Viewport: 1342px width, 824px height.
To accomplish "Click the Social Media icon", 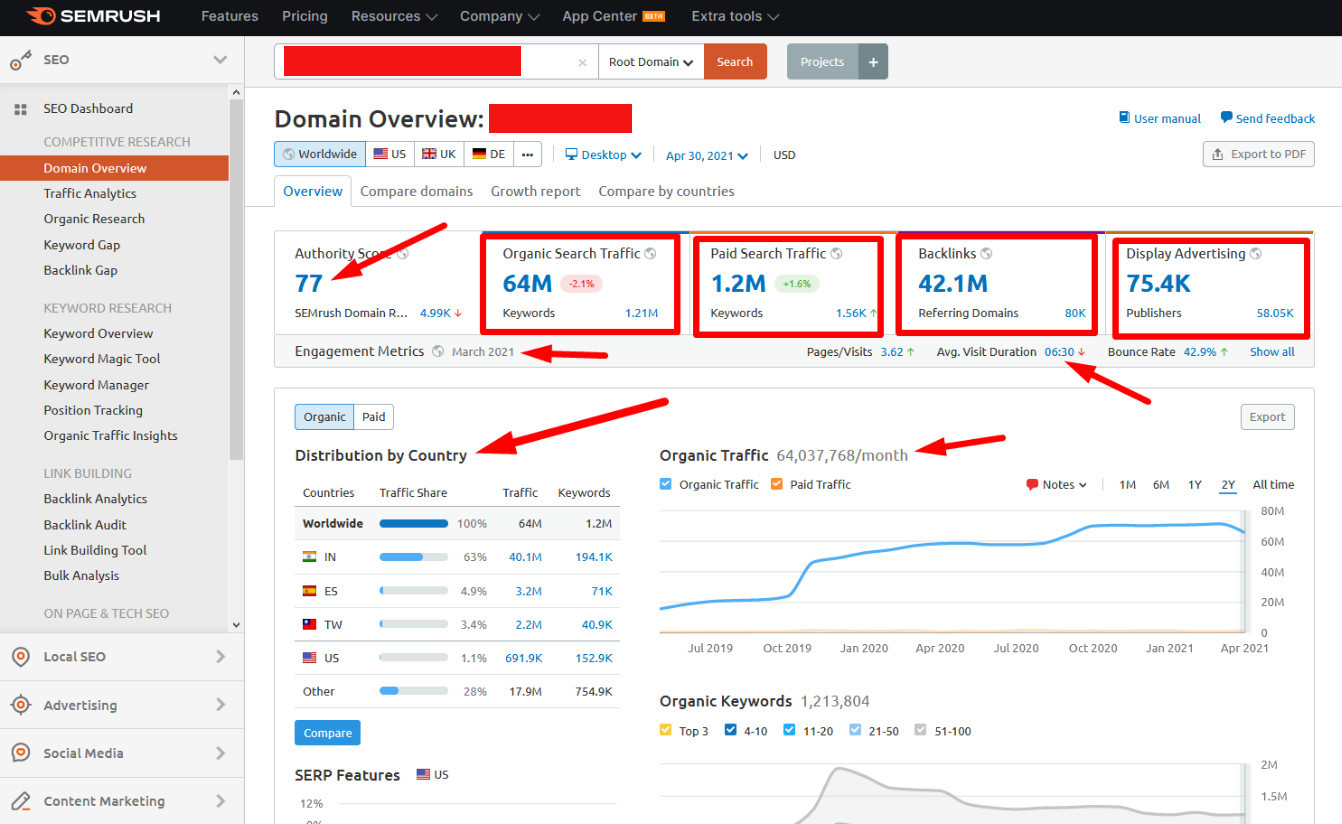I will click(x=20, y=753).
